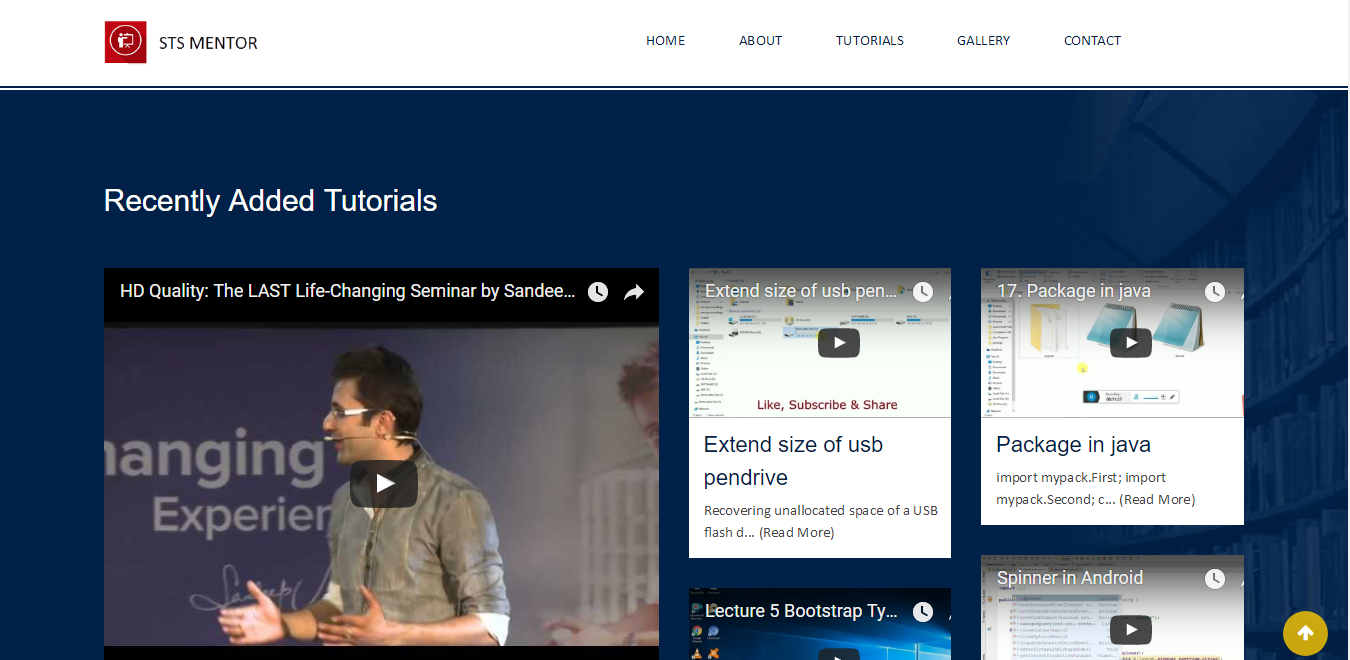The image size is (1350, 660).
Task: Click Share arrow on seminar video
Action: (x=634, y=292)
